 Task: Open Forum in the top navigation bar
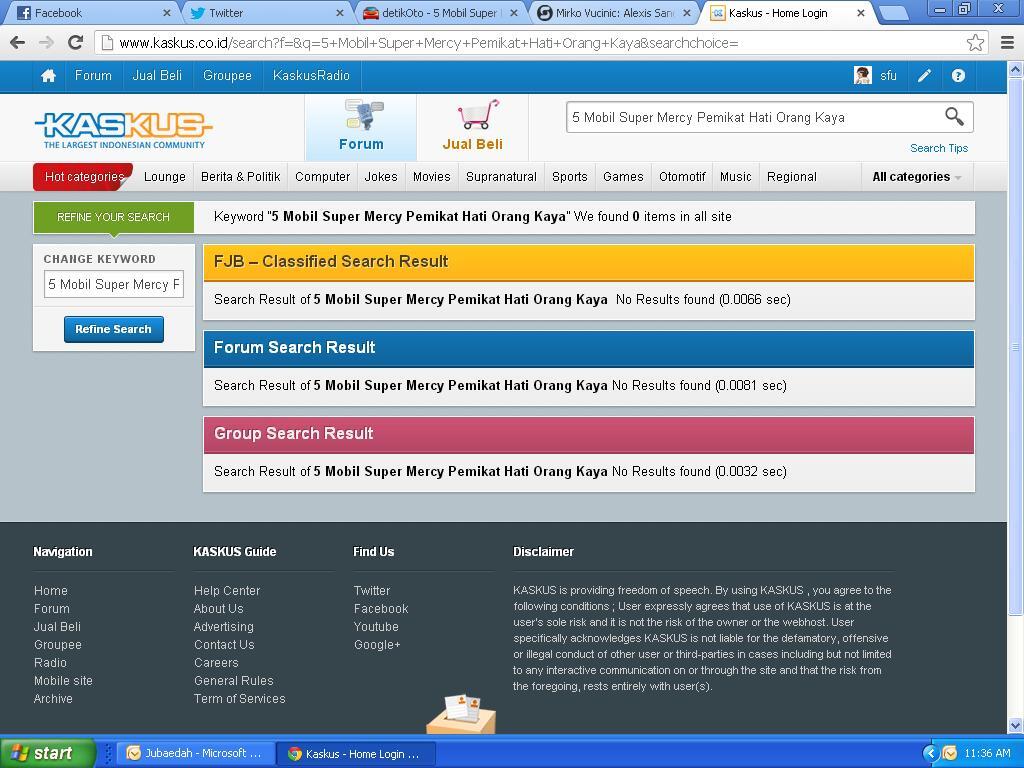[93, 76]
